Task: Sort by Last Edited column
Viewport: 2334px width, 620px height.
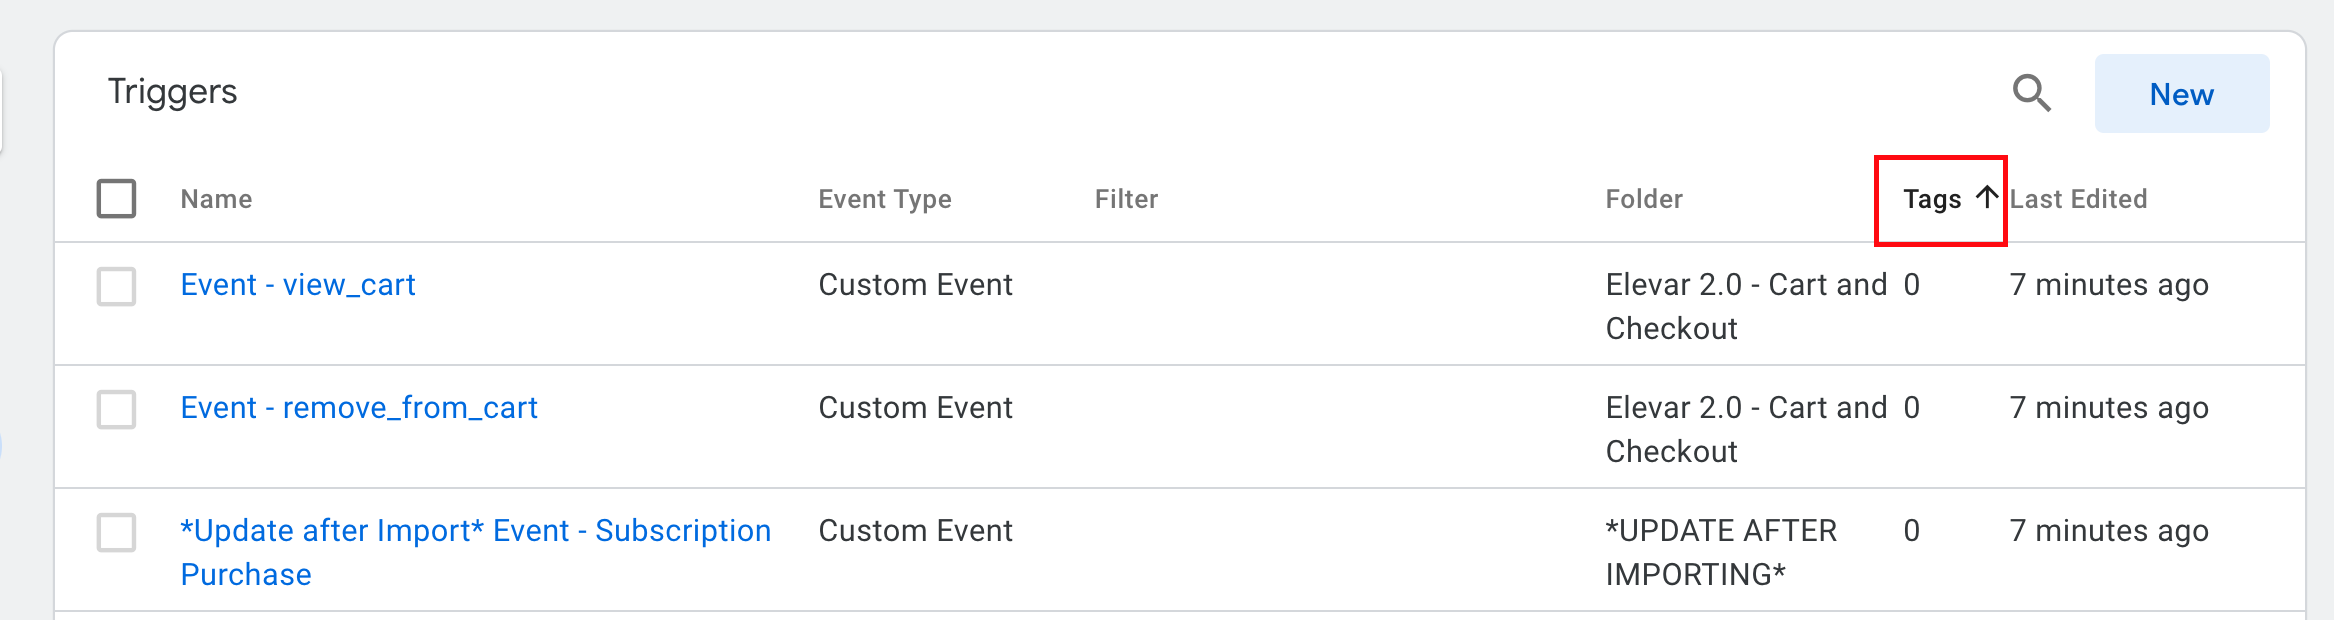Action: [x=2078, y=199]
